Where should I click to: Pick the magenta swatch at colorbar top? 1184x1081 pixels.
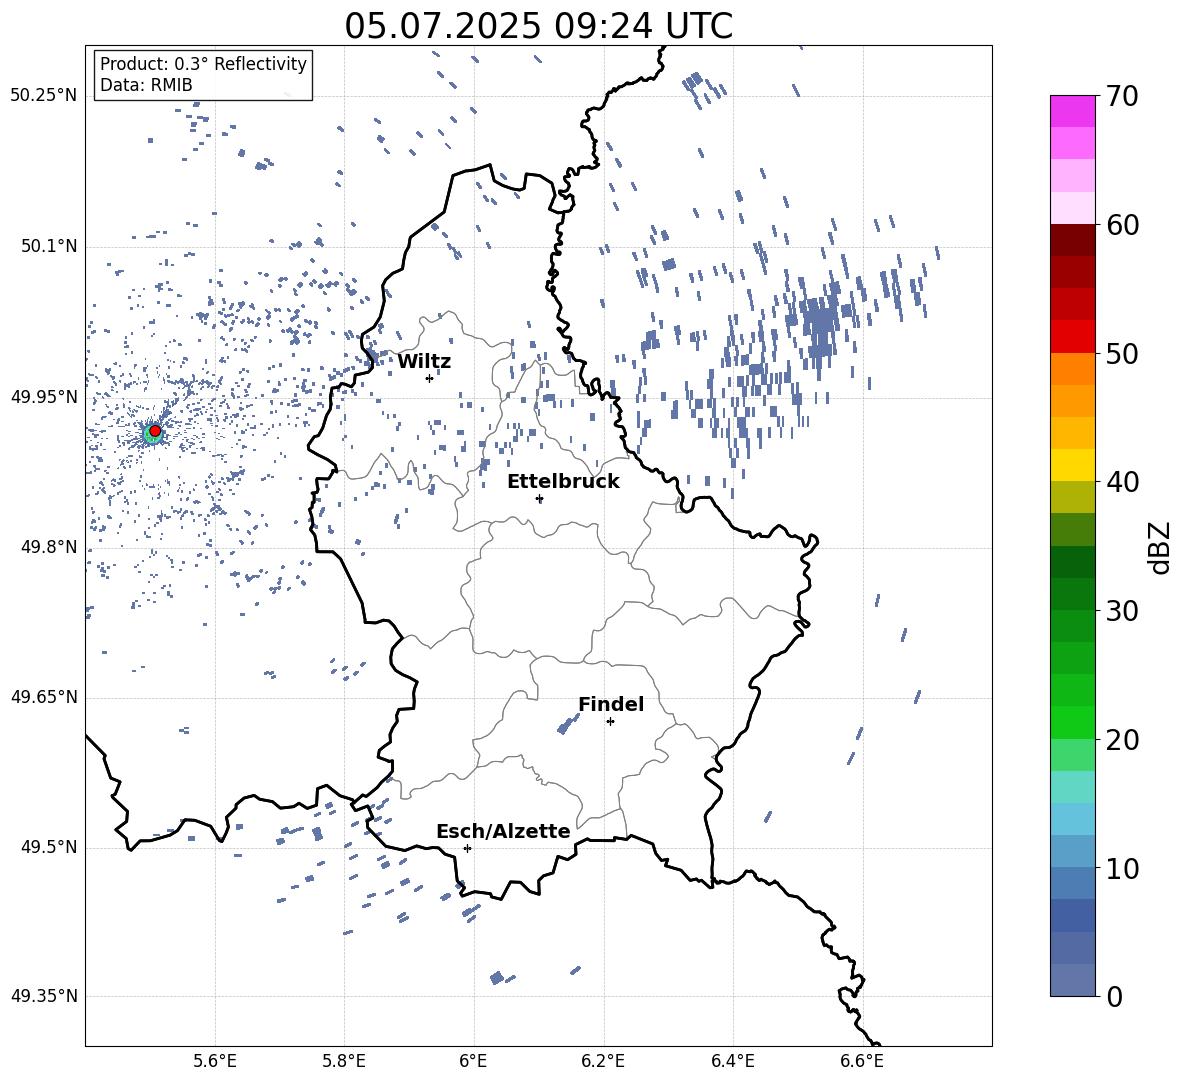[x=1072, y=111]
